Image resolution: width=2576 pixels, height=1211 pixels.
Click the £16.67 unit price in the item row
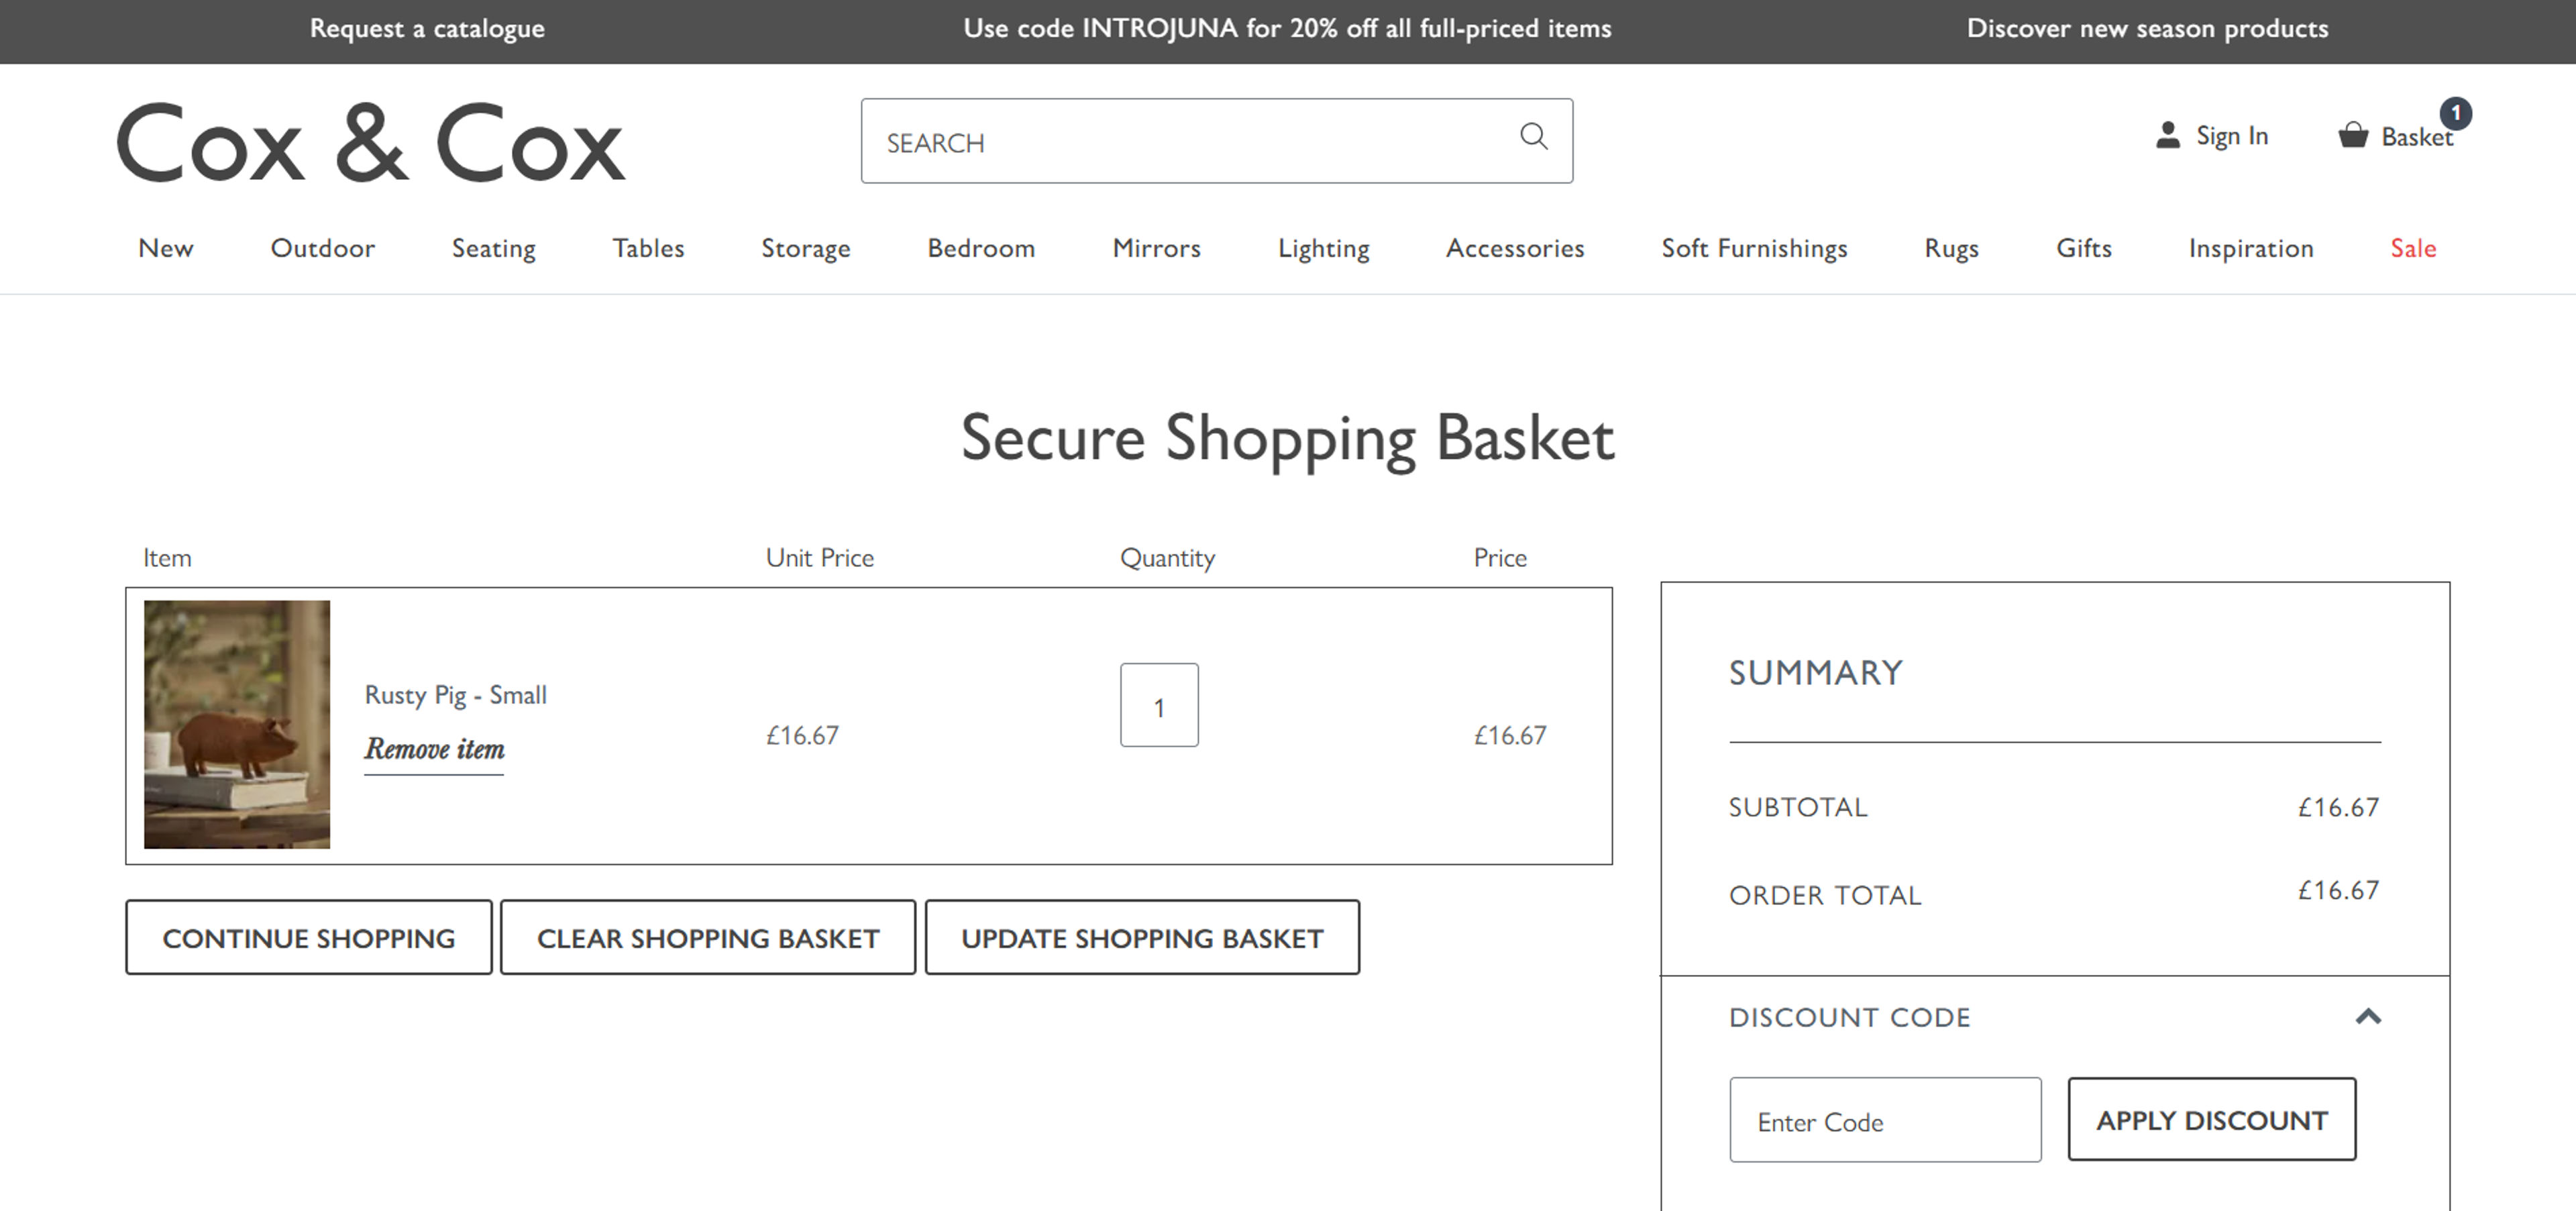tap(802, 736)
